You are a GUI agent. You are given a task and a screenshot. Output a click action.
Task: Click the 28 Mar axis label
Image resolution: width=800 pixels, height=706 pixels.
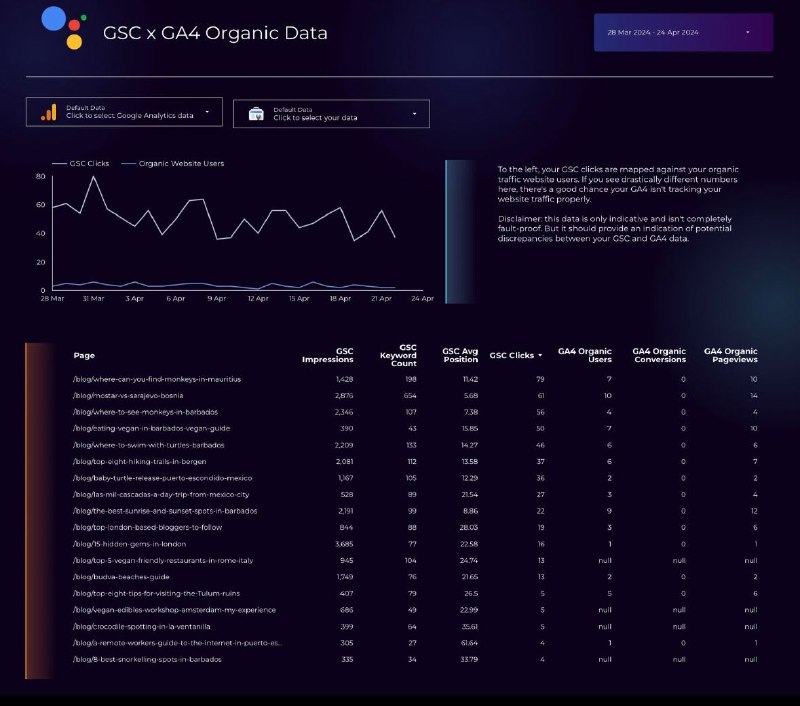[x=52, y=298]
